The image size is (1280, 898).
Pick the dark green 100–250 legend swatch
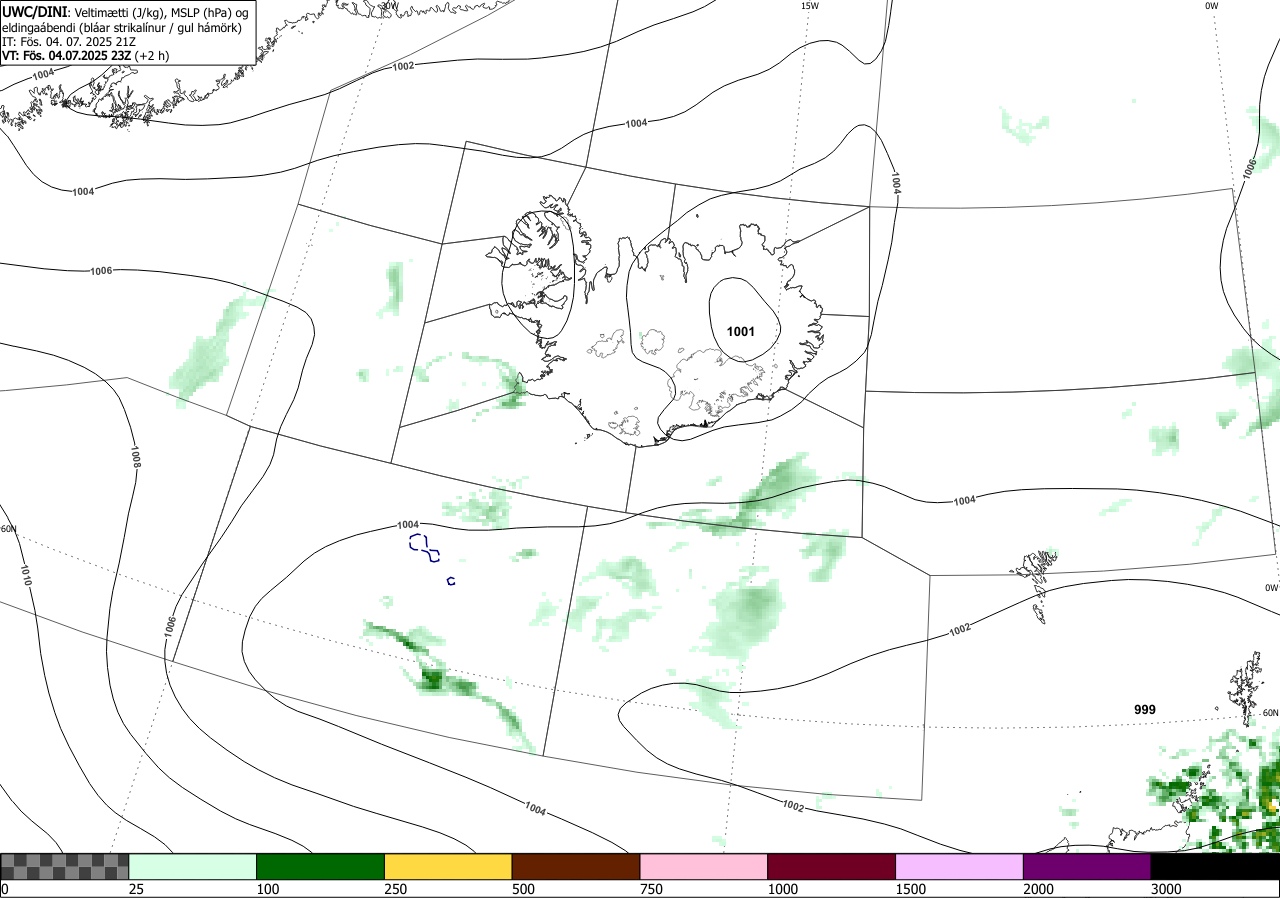(x=321, y=866)
